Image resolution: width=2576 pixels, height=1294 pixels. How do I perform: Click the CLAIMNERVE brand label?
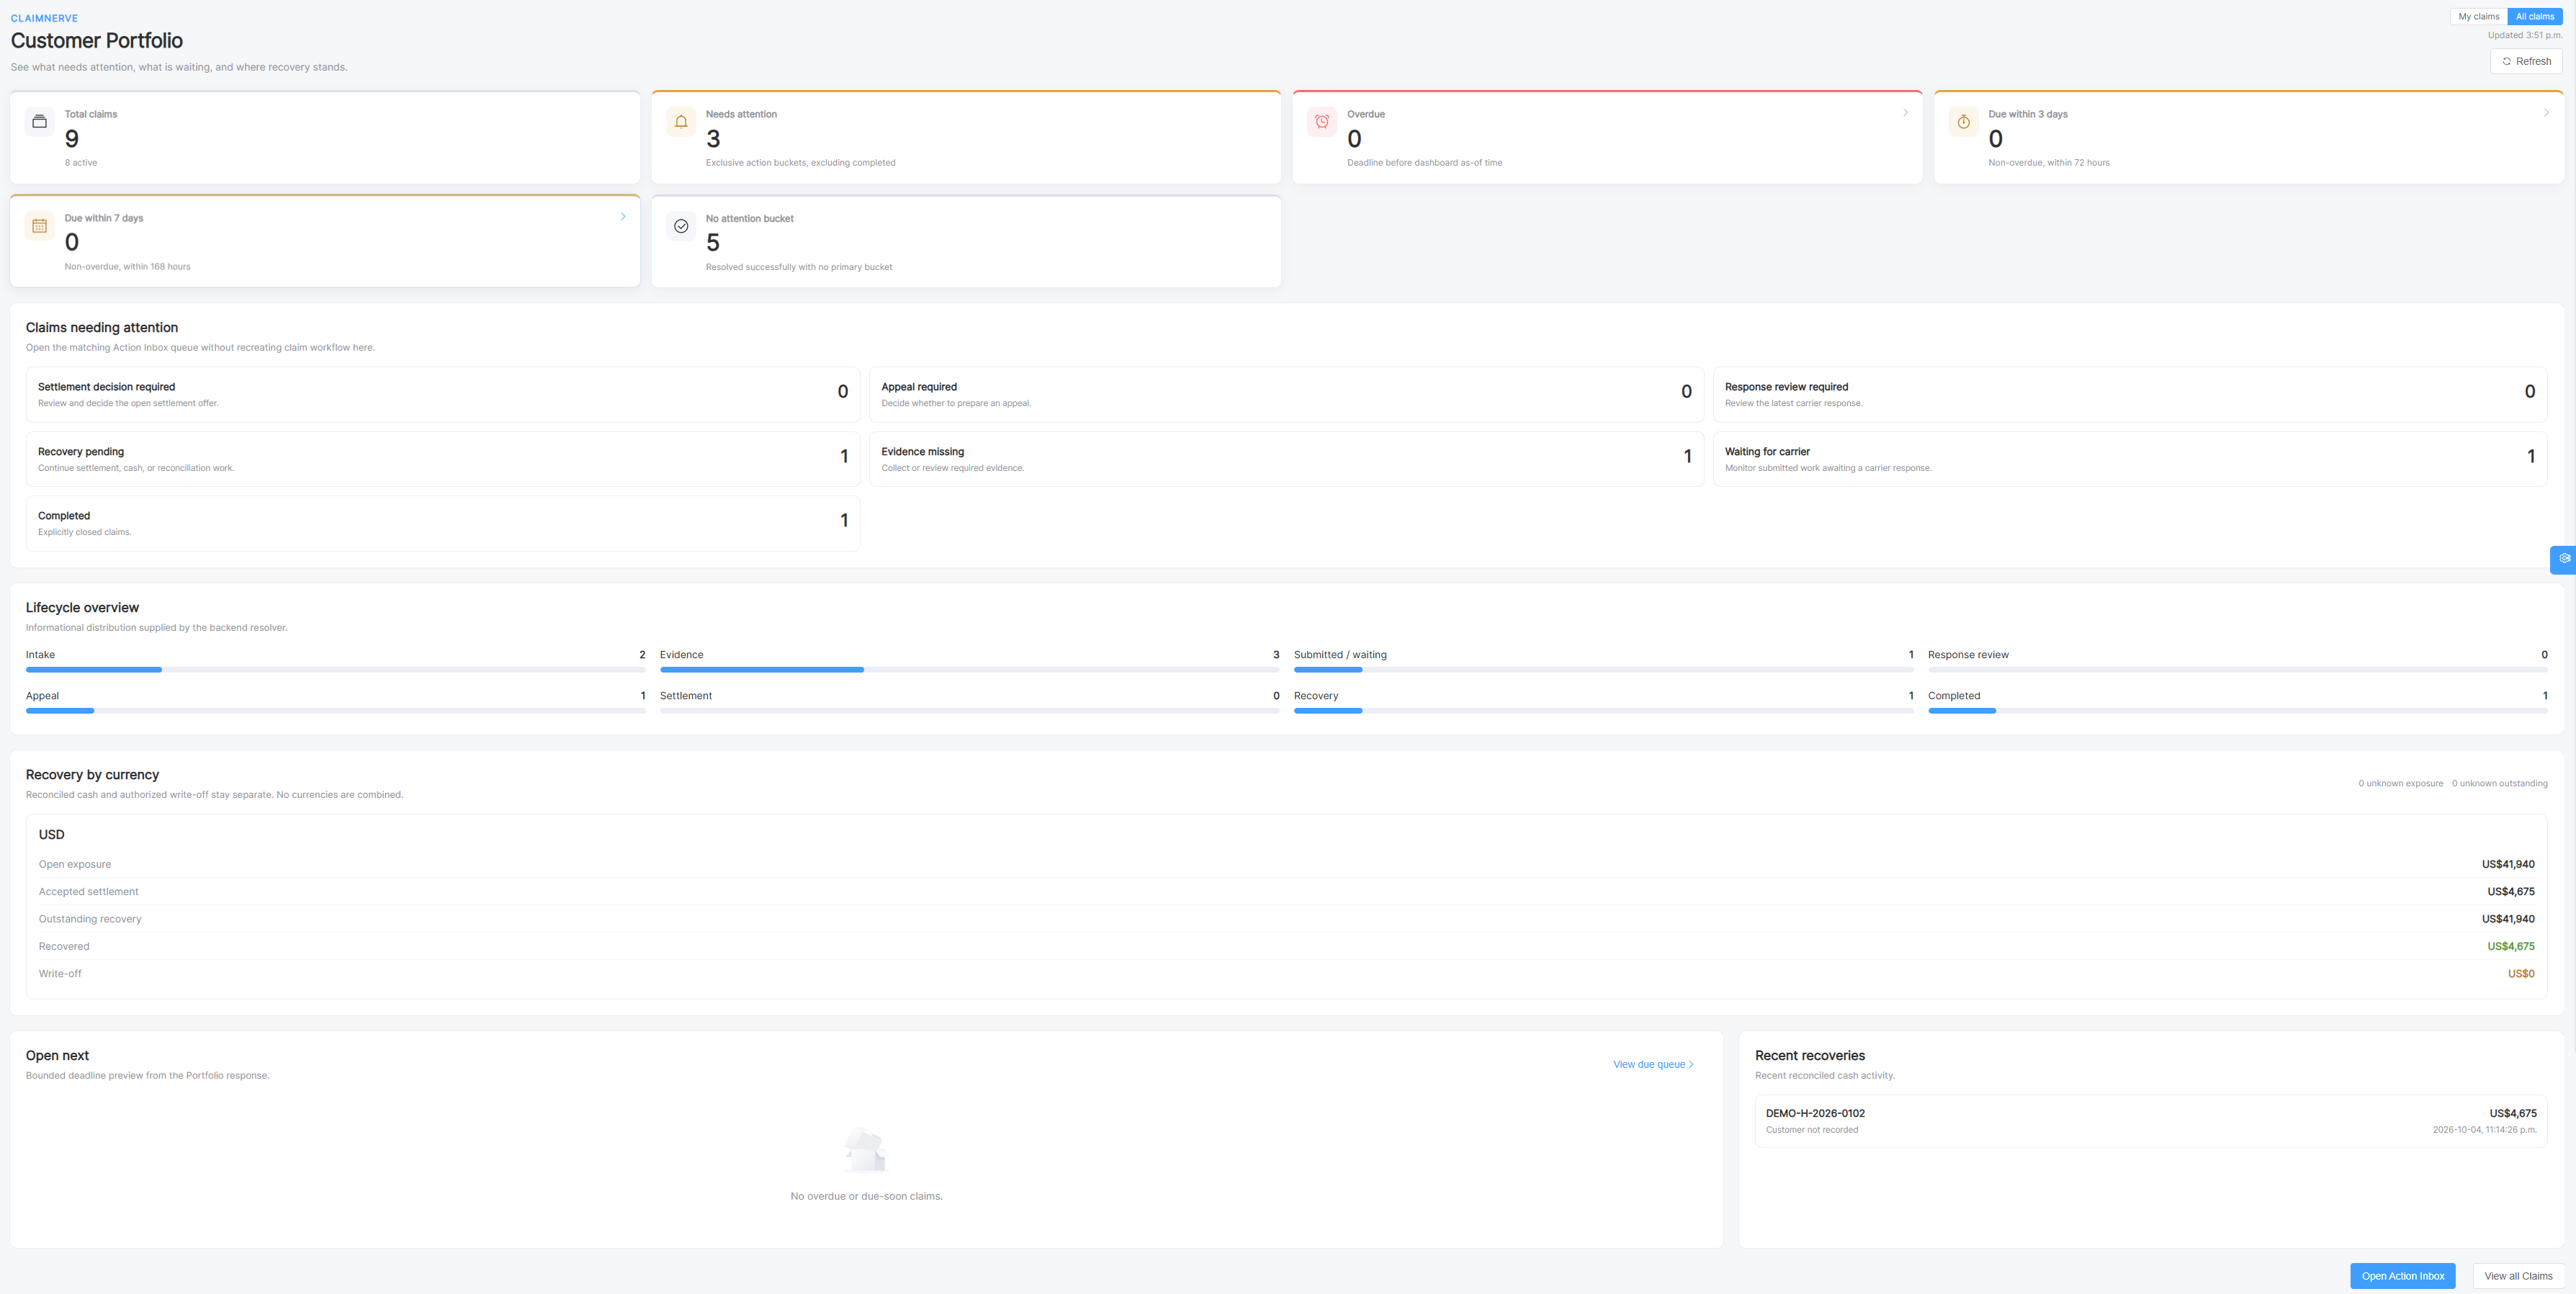click(44, 18)
